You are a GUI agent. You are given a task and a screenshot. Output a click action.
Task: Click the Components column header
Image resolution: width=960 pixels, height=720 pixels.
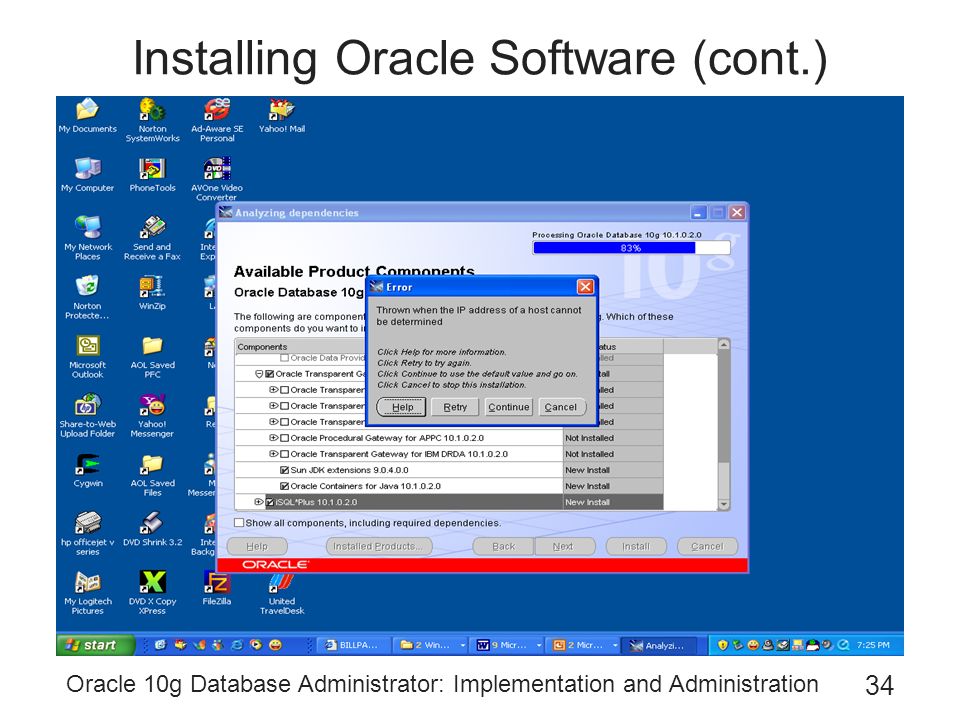399,347
